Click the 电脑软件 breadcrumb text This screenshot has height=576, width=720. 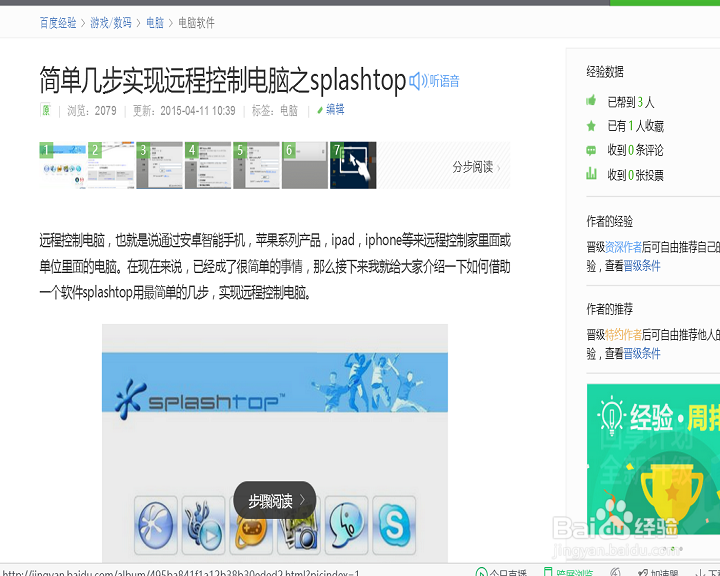point(196,23)
